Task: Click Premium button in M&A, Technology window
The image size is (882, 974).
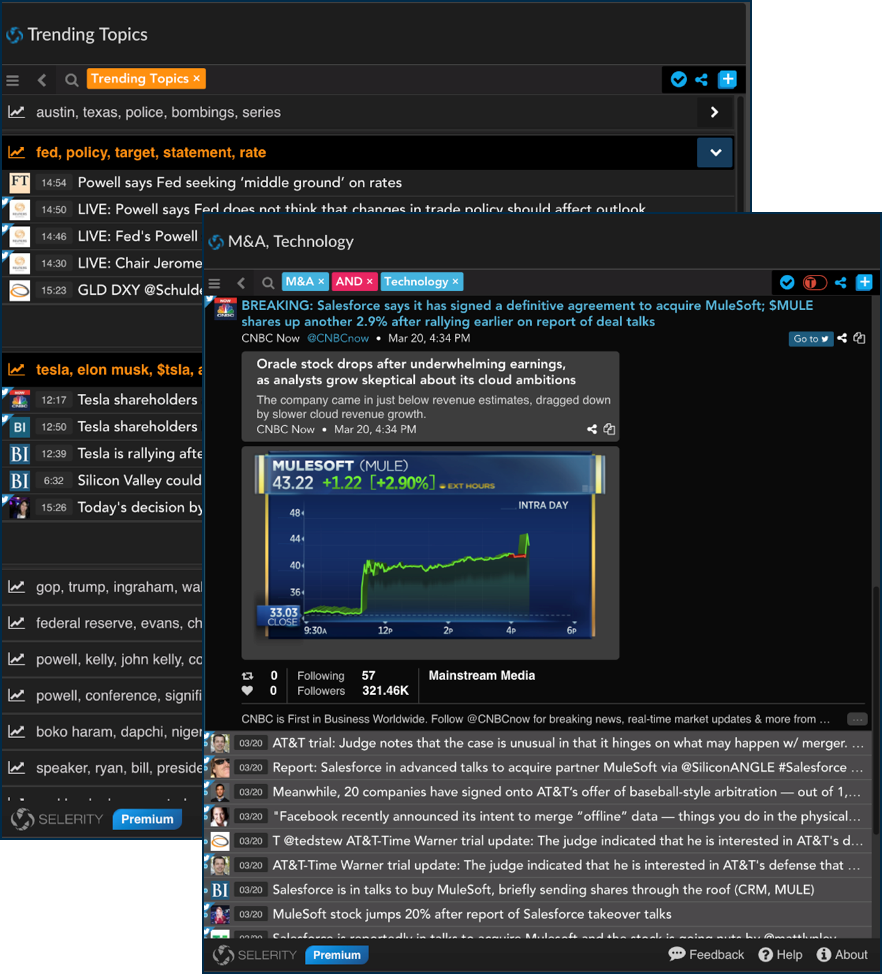Action: click(337, 955)
